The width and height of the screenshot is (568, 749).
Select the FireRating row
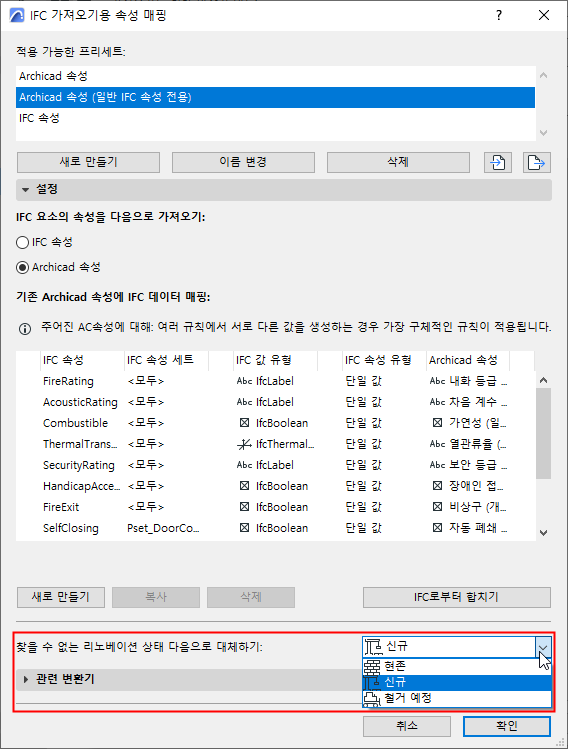[275, 381]
